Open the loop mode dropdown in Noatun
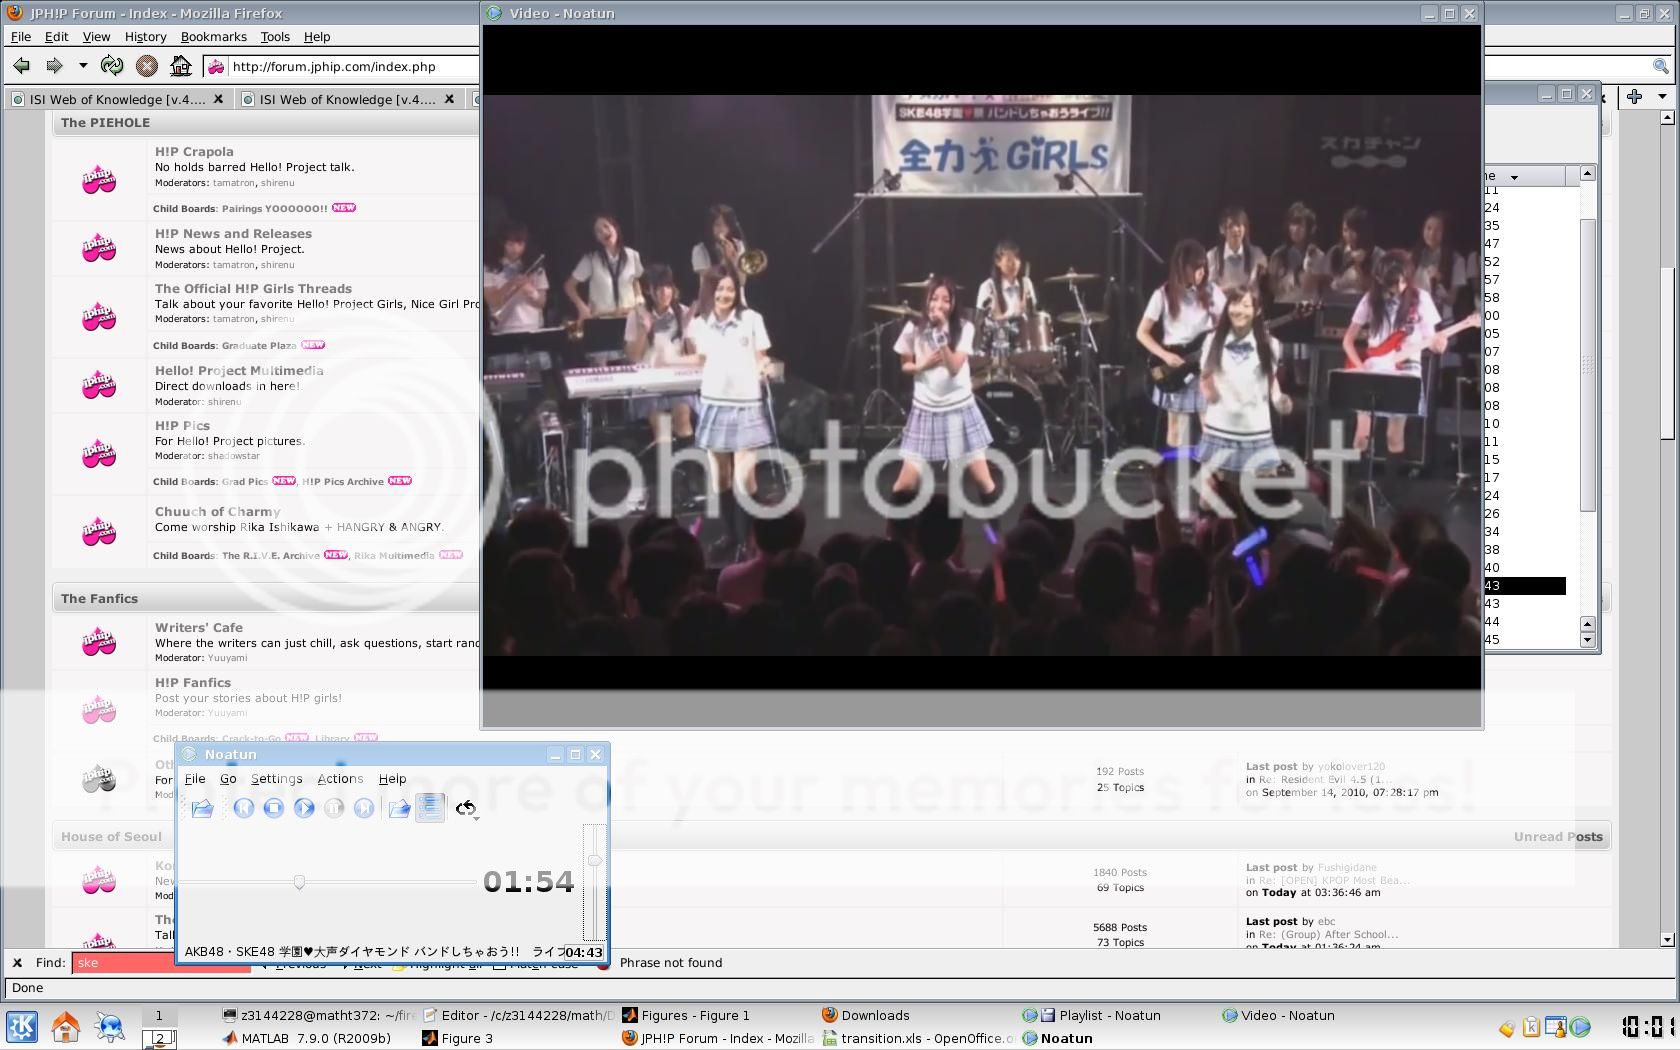 (467, 808)
